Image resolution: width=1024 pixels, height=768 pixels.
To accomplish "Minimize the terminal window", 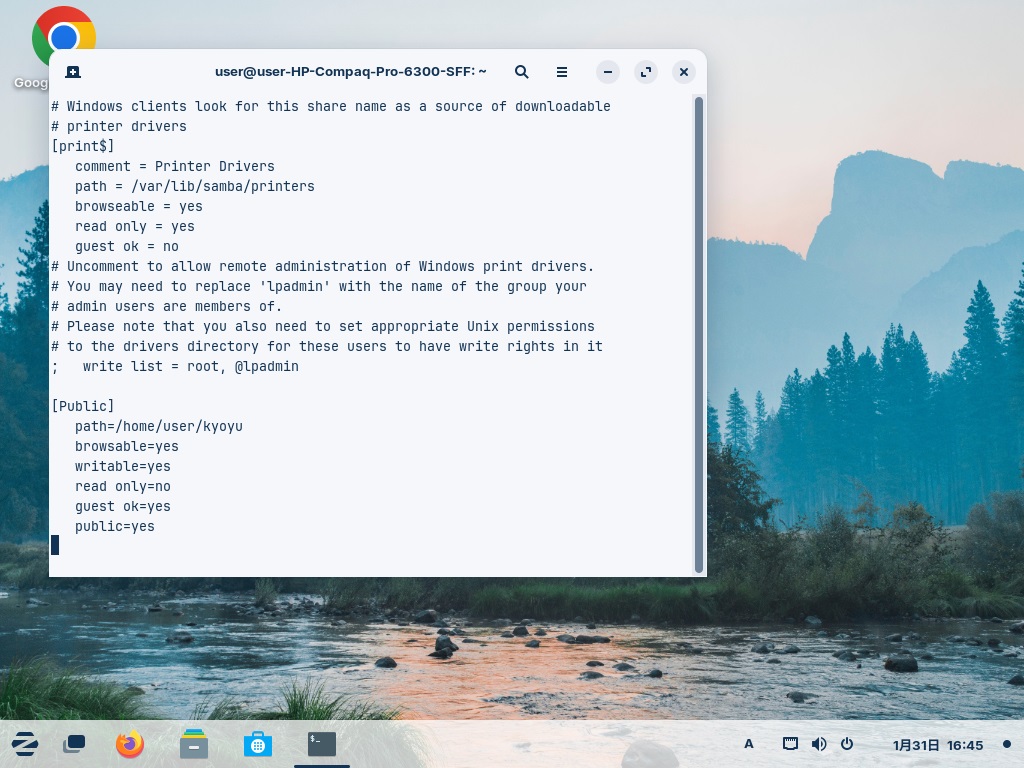I will click(608, 72).
